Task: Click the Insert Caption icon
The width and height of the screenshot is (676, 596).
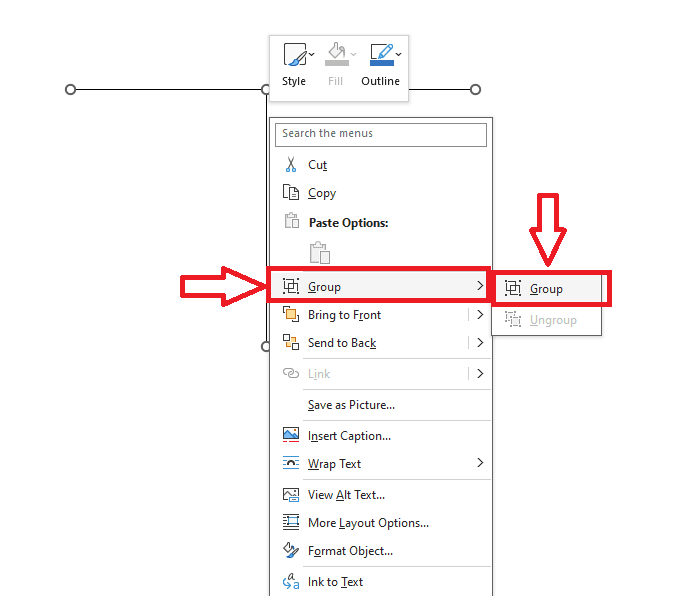Action: 291,435
